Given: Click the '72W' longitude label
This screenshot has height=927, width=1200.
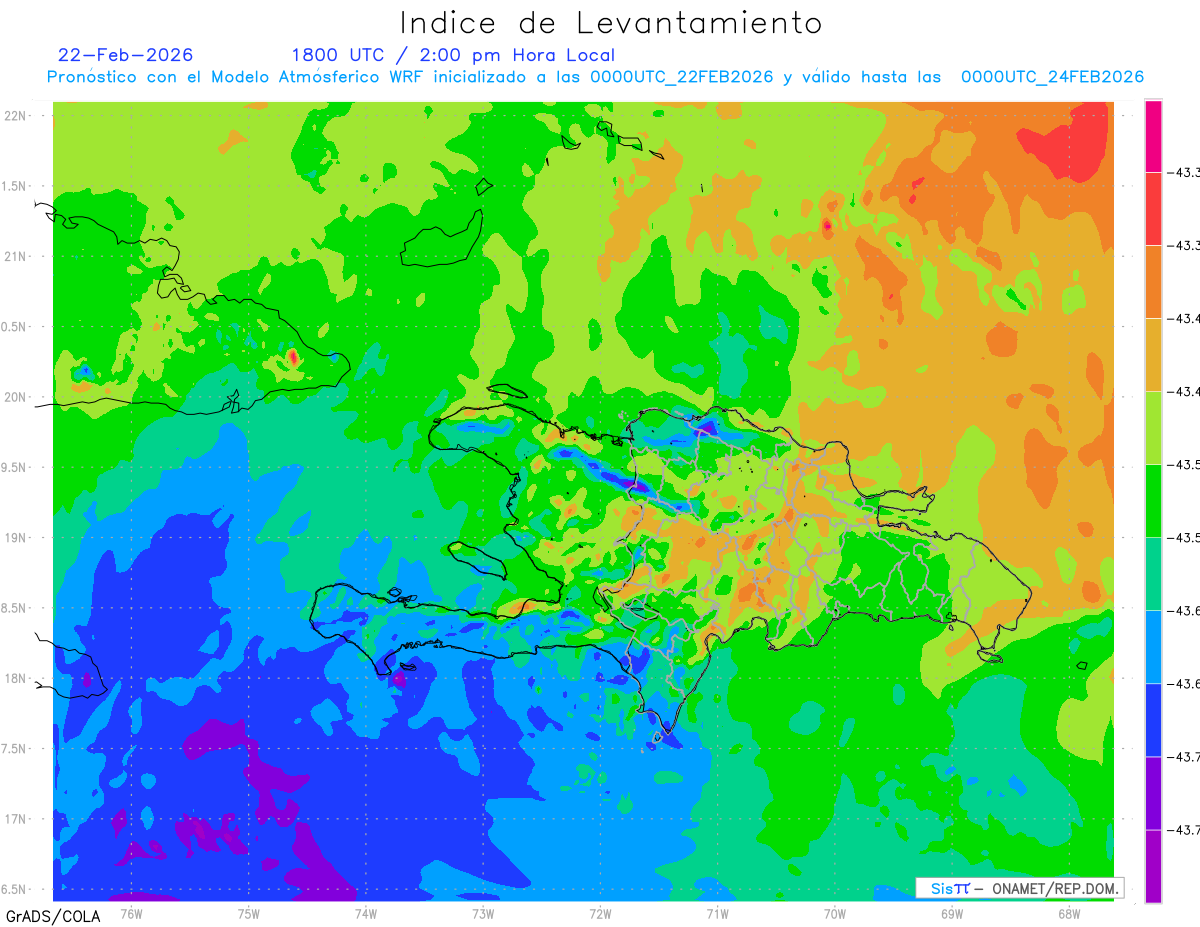Looking at the screenshot, I should coord(600,913).
